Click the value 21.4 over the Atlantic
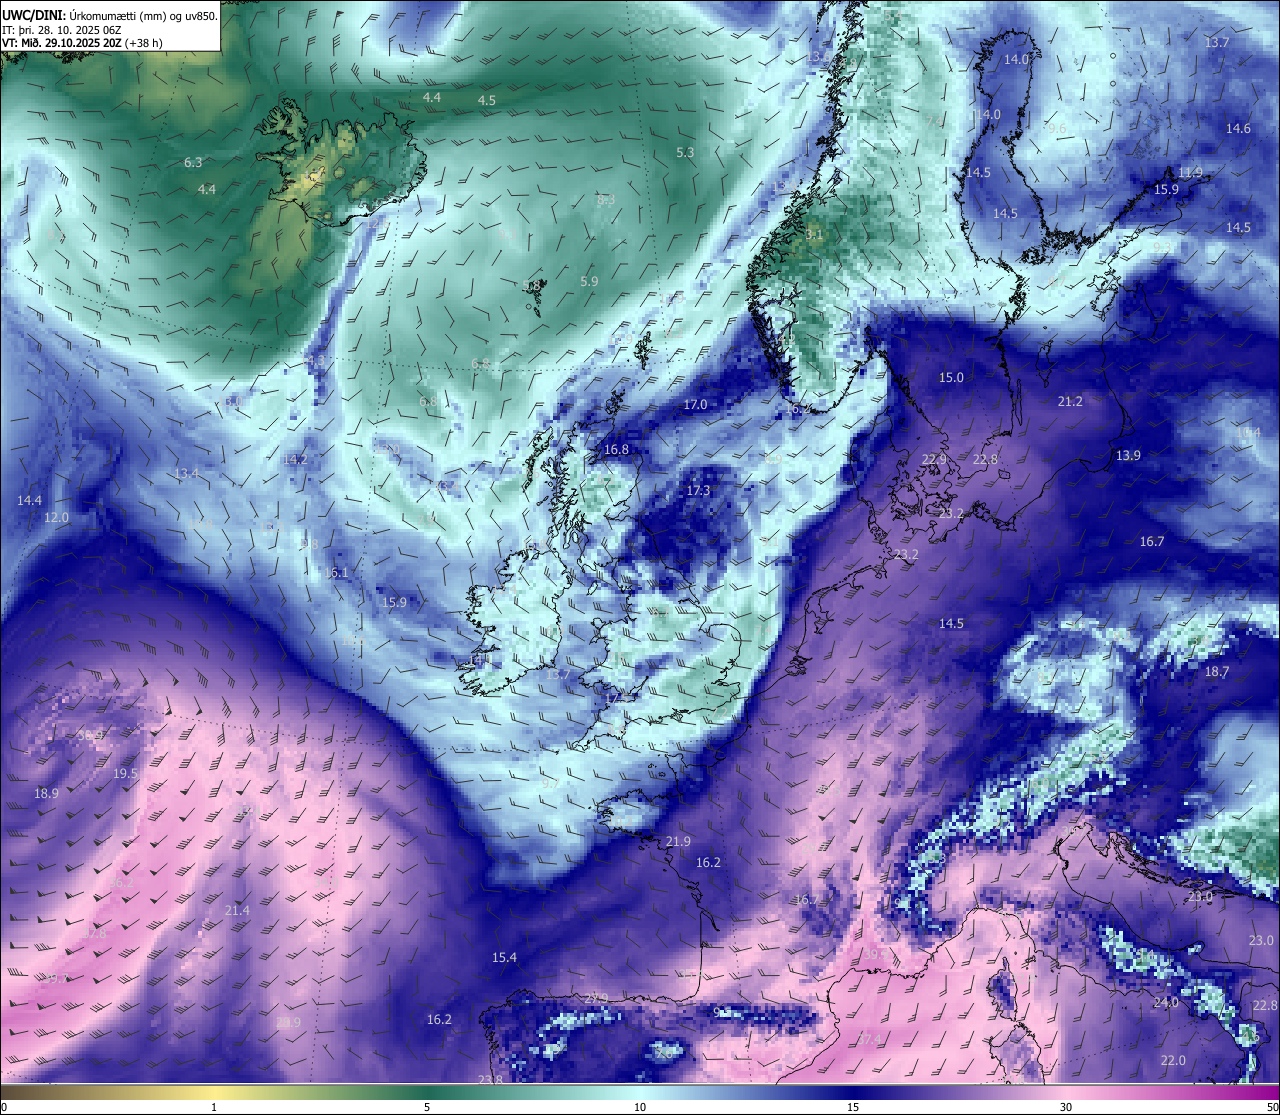The image size is (1280, 1115). tap(237, 910)
